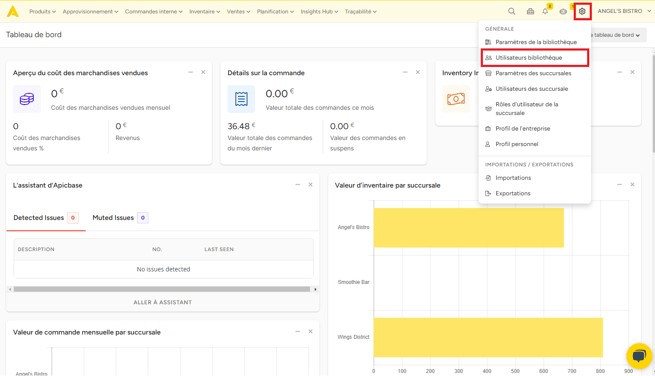Open the search magnifier icon
This screenshot has width=655, height=376.
511,11
